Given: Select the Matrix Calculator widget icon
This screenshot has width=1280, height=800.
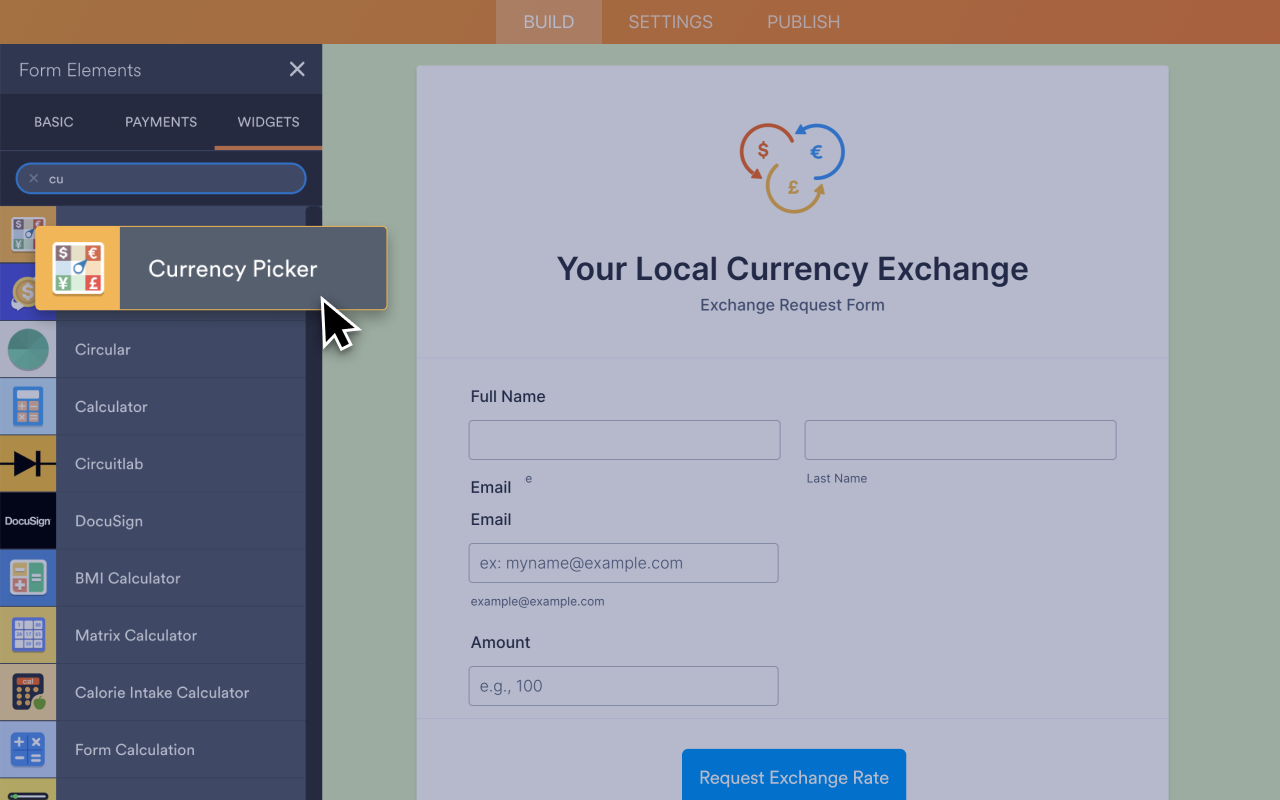Looking at the screenshot, I should [28, 634].
